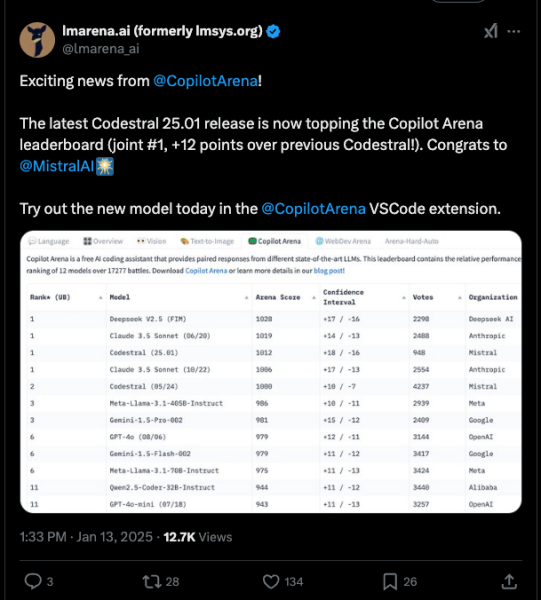
Task: Switch to the WebDev Arena tab
Action: click(x=343, y=241)
